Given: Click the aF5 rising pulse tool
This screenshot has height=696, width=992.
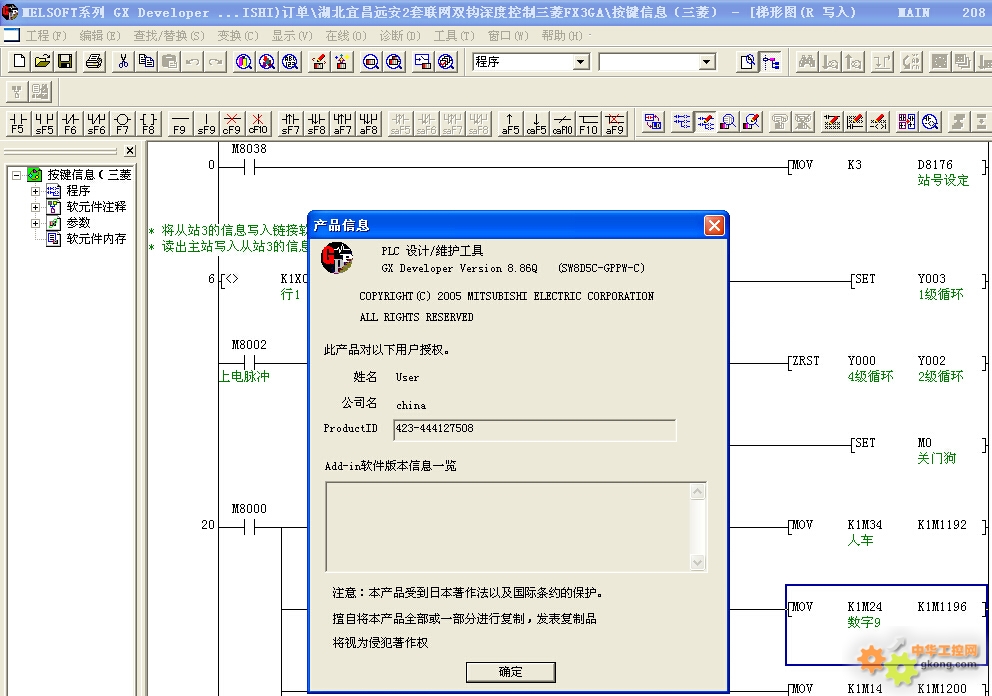Looking at the screenshot, I should tap(510, 123).
